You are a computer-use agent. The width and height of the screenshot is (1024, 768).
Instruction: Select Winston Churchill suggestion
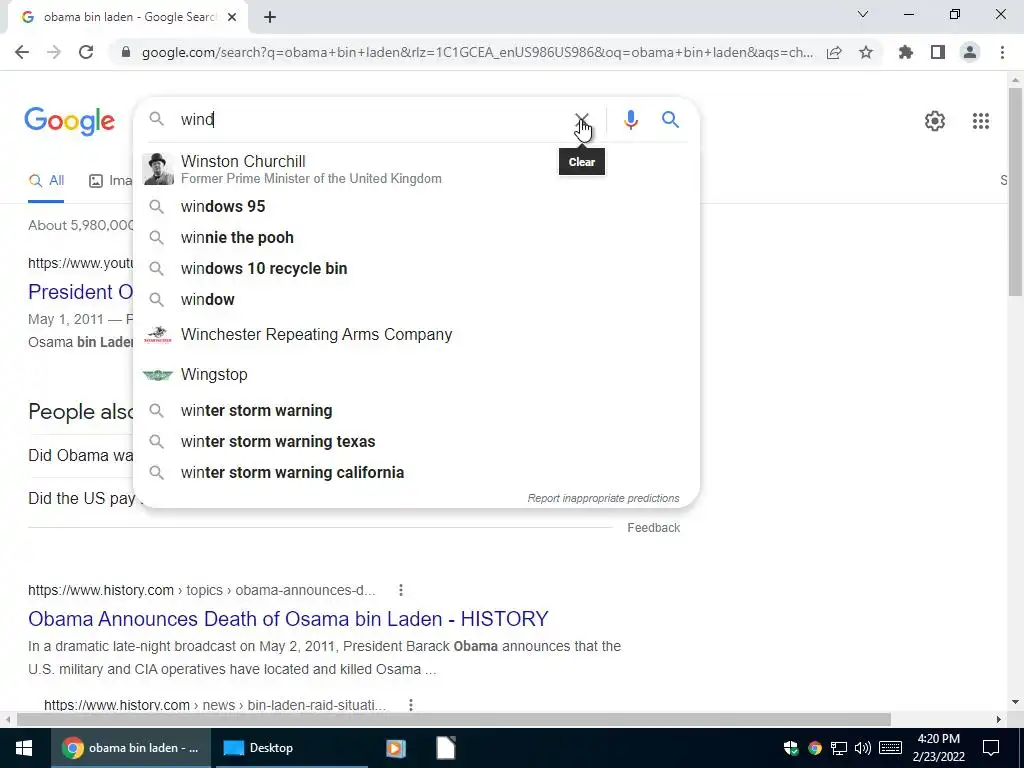(x=416, y=169)
